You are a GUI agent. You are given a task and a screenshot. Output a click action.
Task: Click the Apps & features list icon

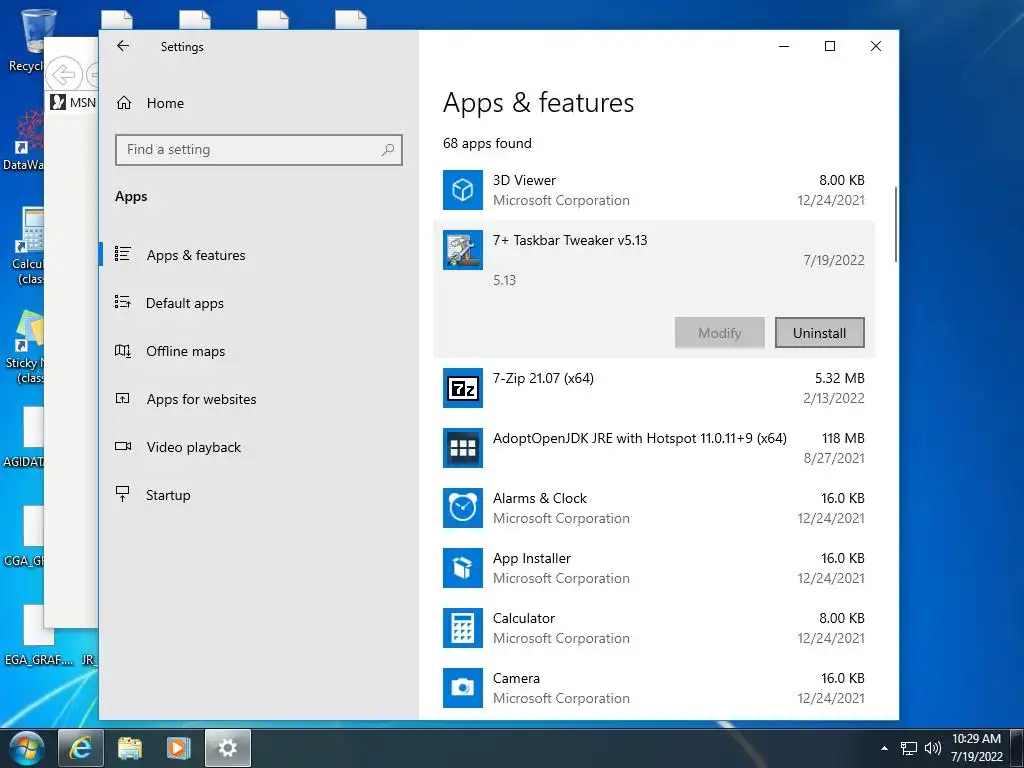tap(123, 253)
